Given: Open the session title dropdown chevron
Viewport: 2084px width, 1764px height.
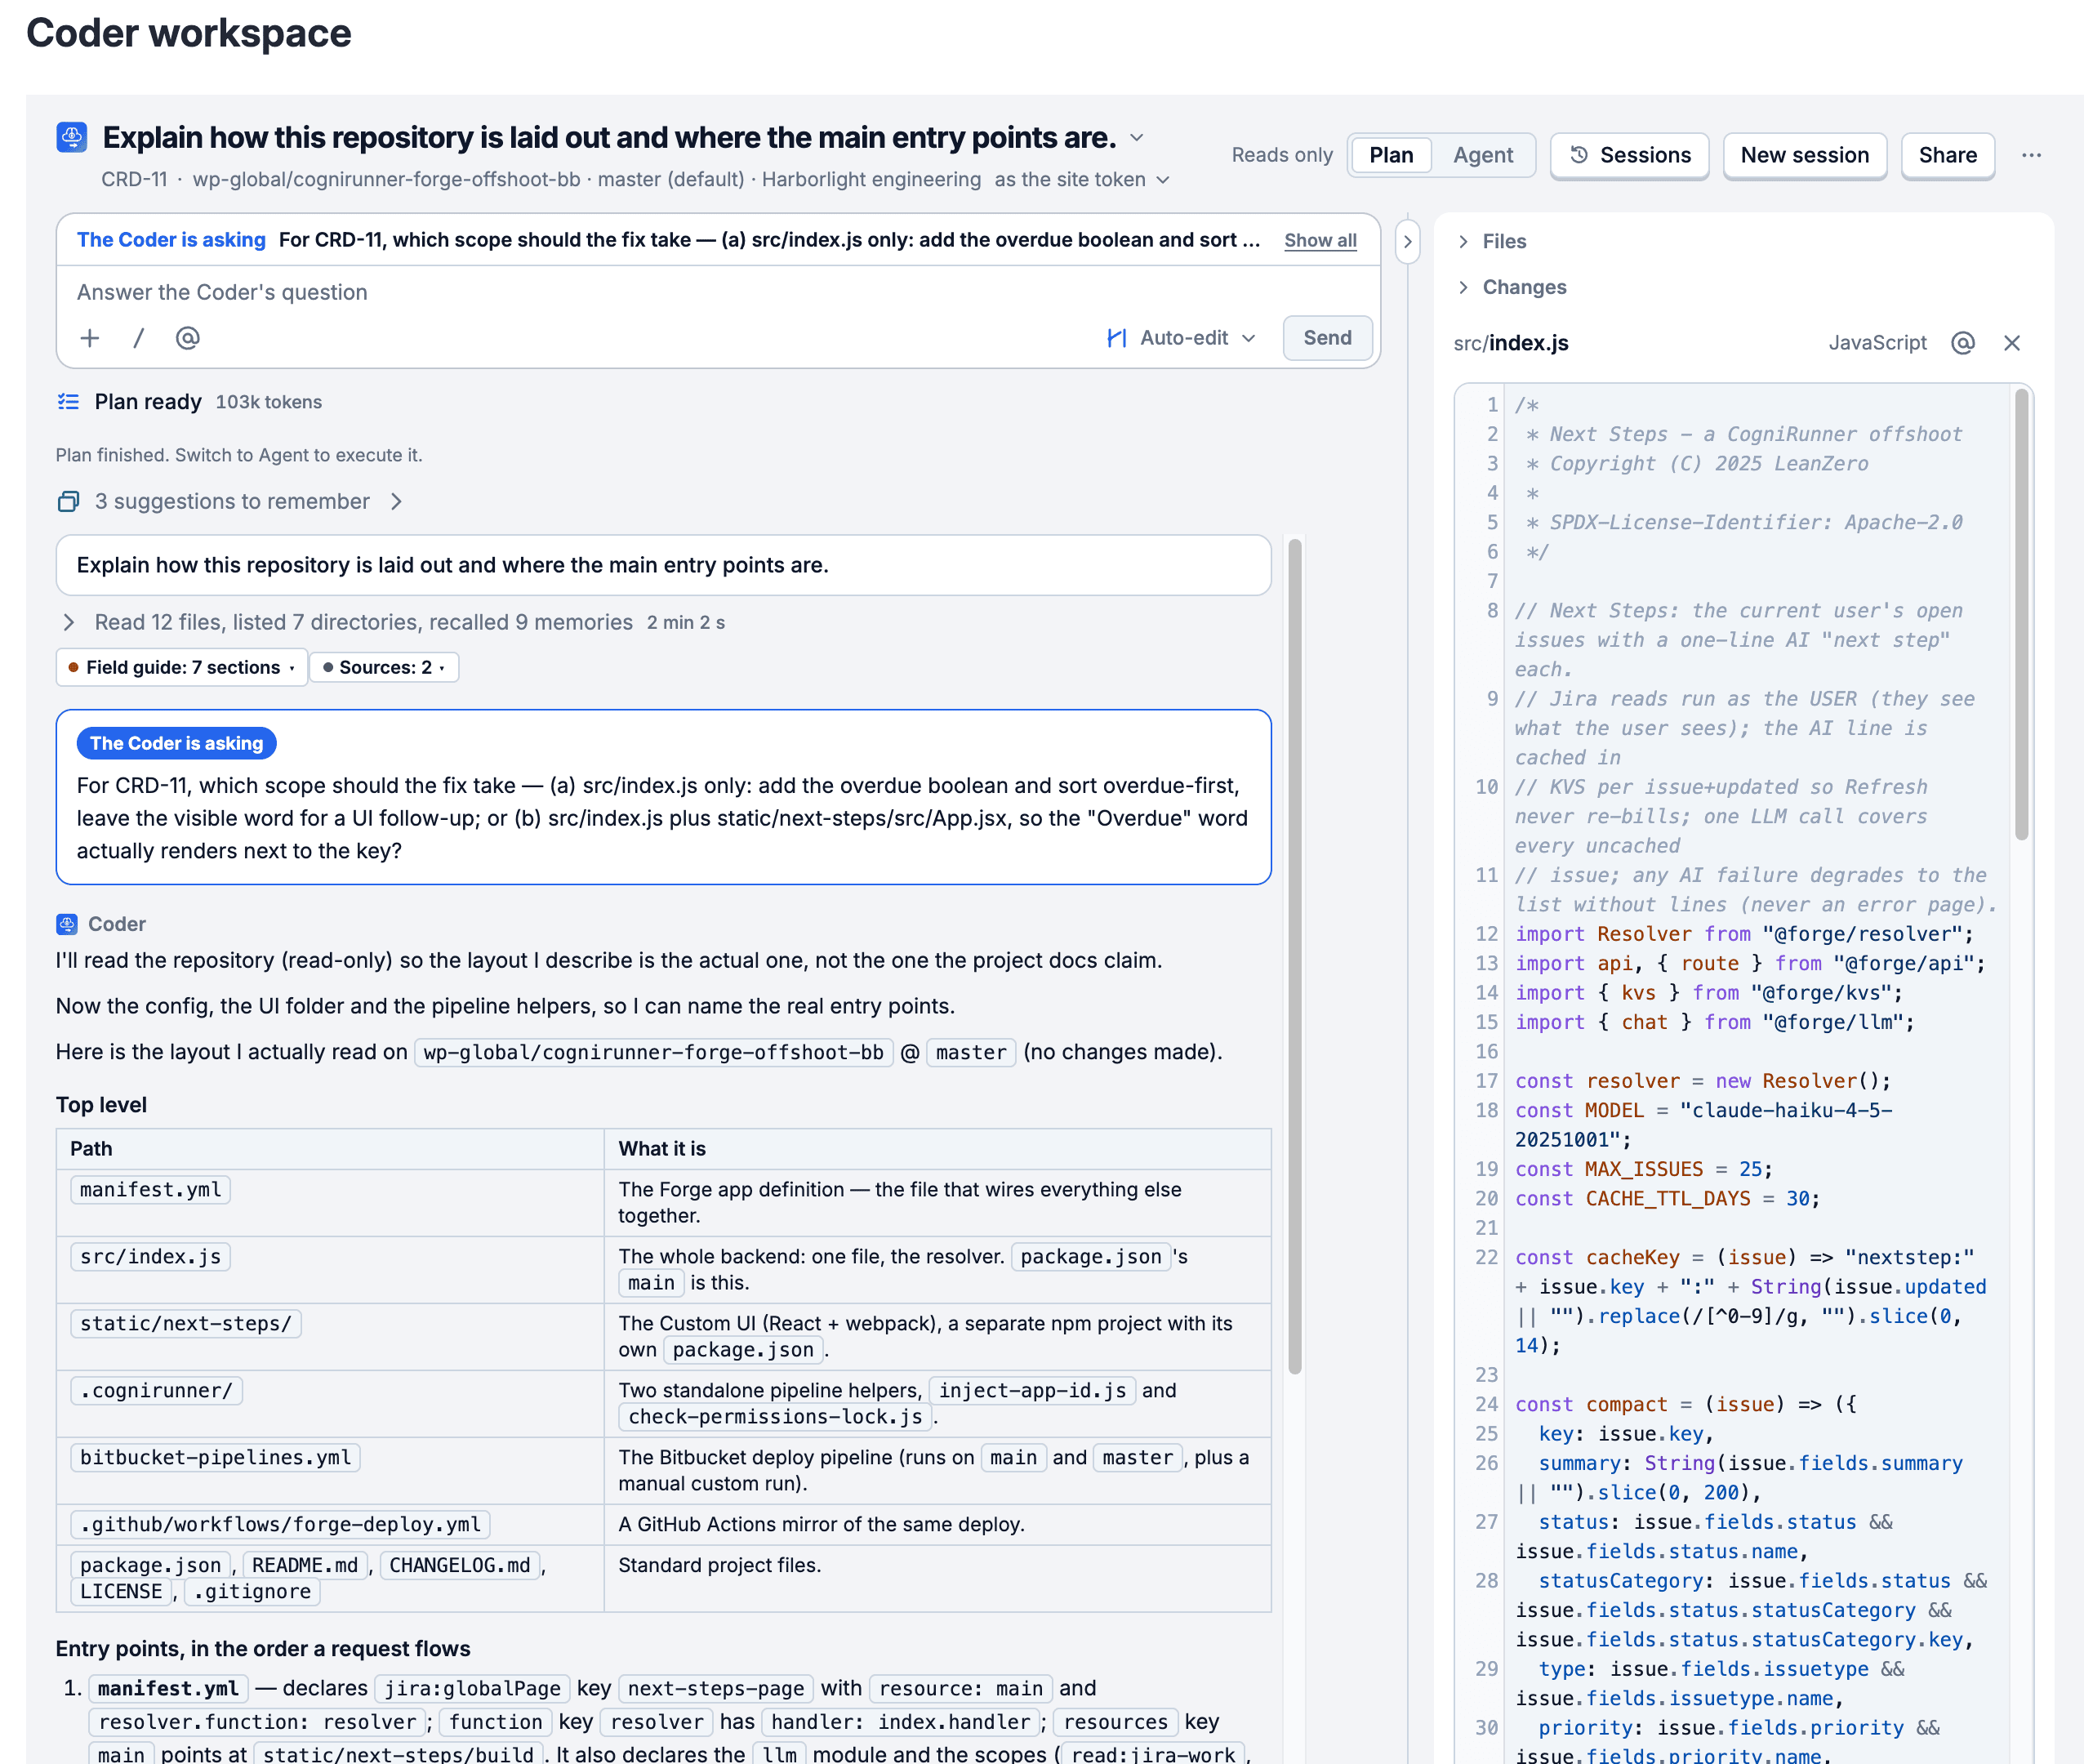Looking at the screenshot, I should tap(1137, 138).
